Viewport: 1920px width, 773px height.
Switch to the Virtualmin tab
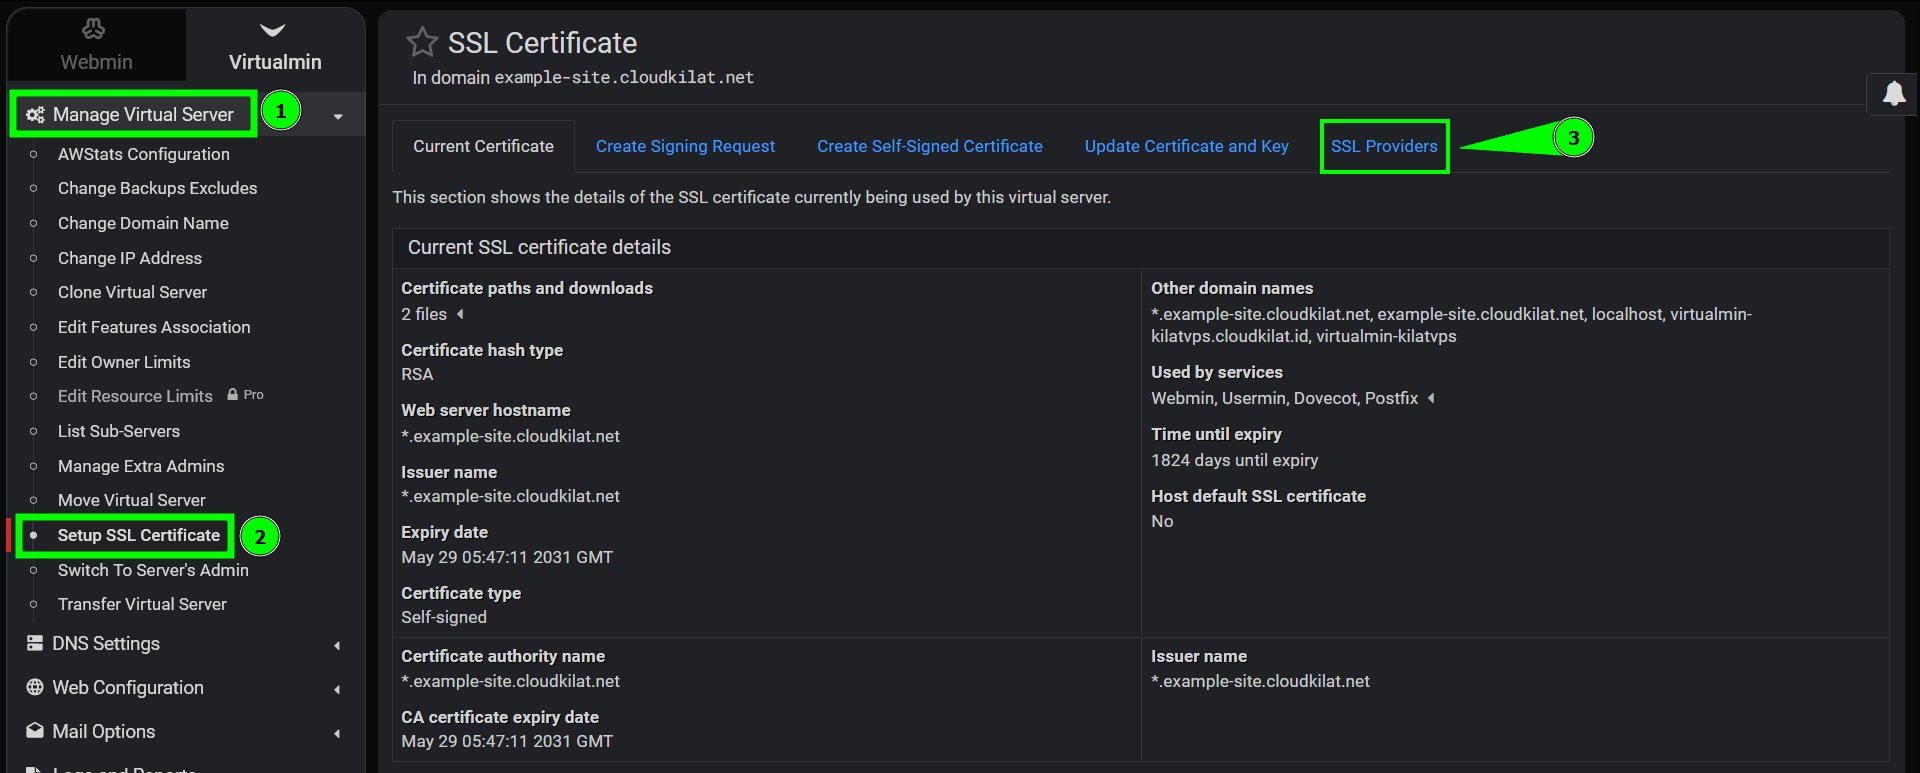click(x=275, y=45)
